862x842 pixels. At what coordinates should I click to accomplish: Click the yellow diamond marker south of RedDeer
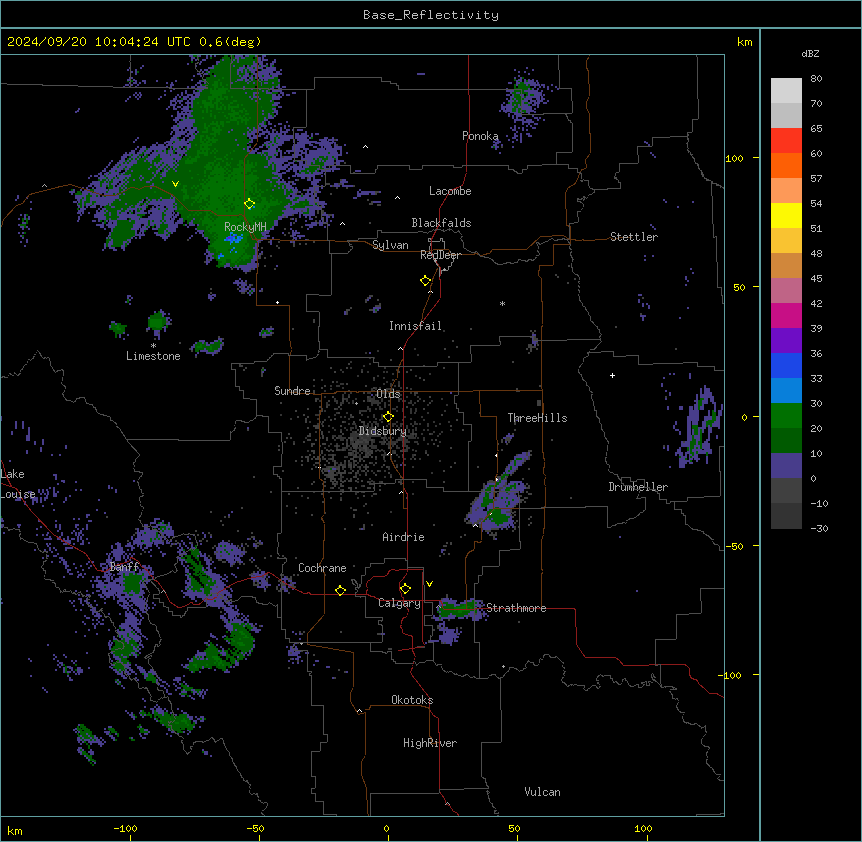(x=426, y=281)
